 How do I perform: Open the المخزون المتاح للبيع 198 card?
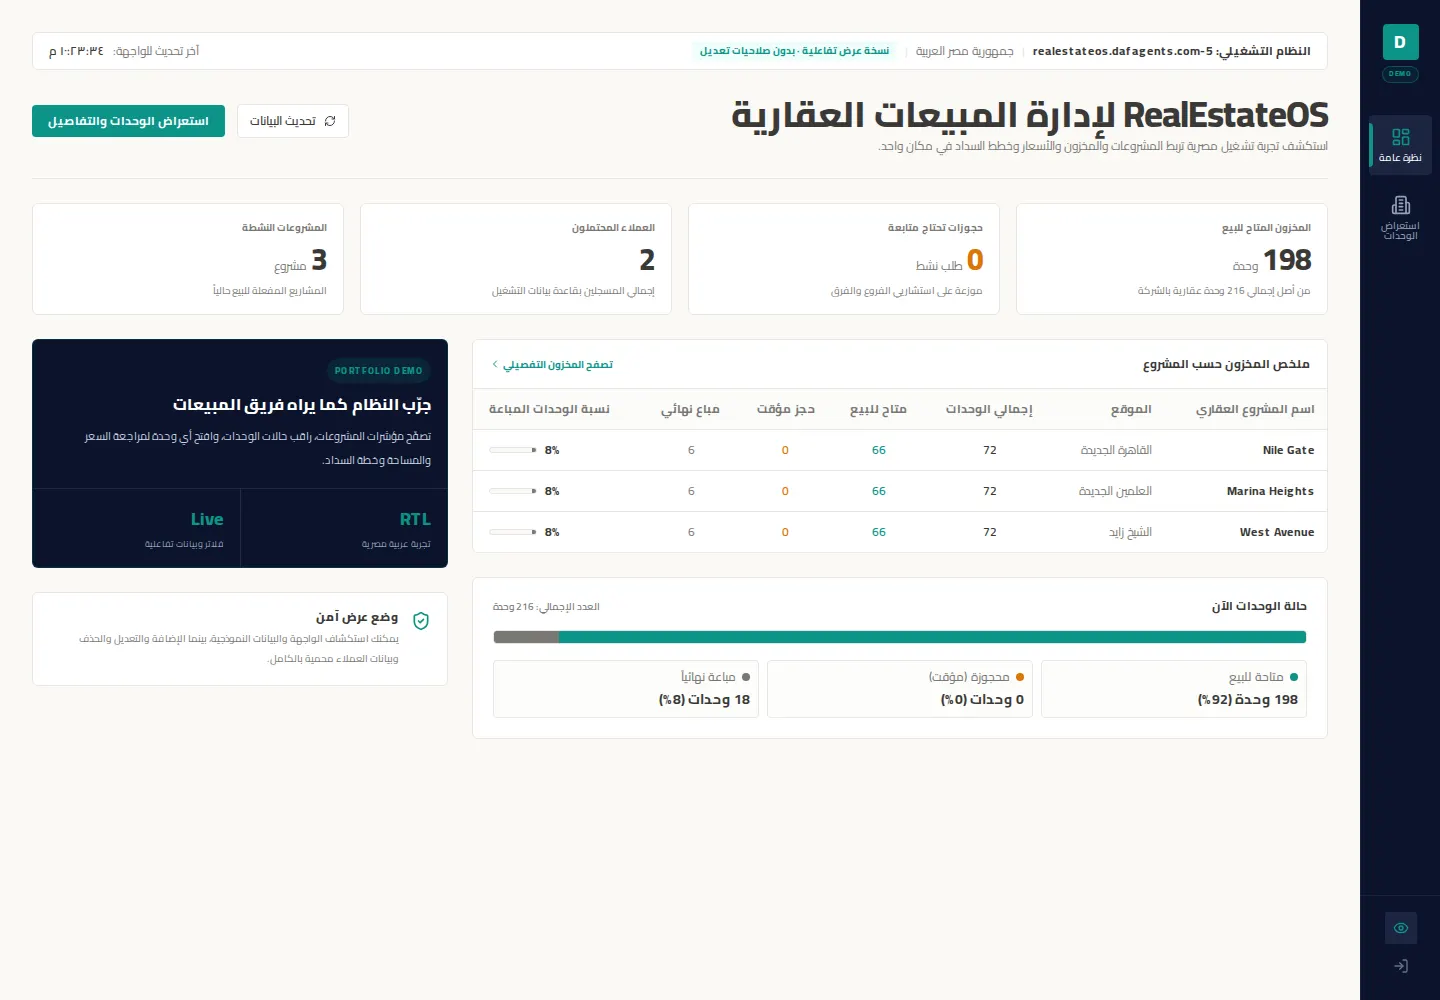click(1172, 259)
